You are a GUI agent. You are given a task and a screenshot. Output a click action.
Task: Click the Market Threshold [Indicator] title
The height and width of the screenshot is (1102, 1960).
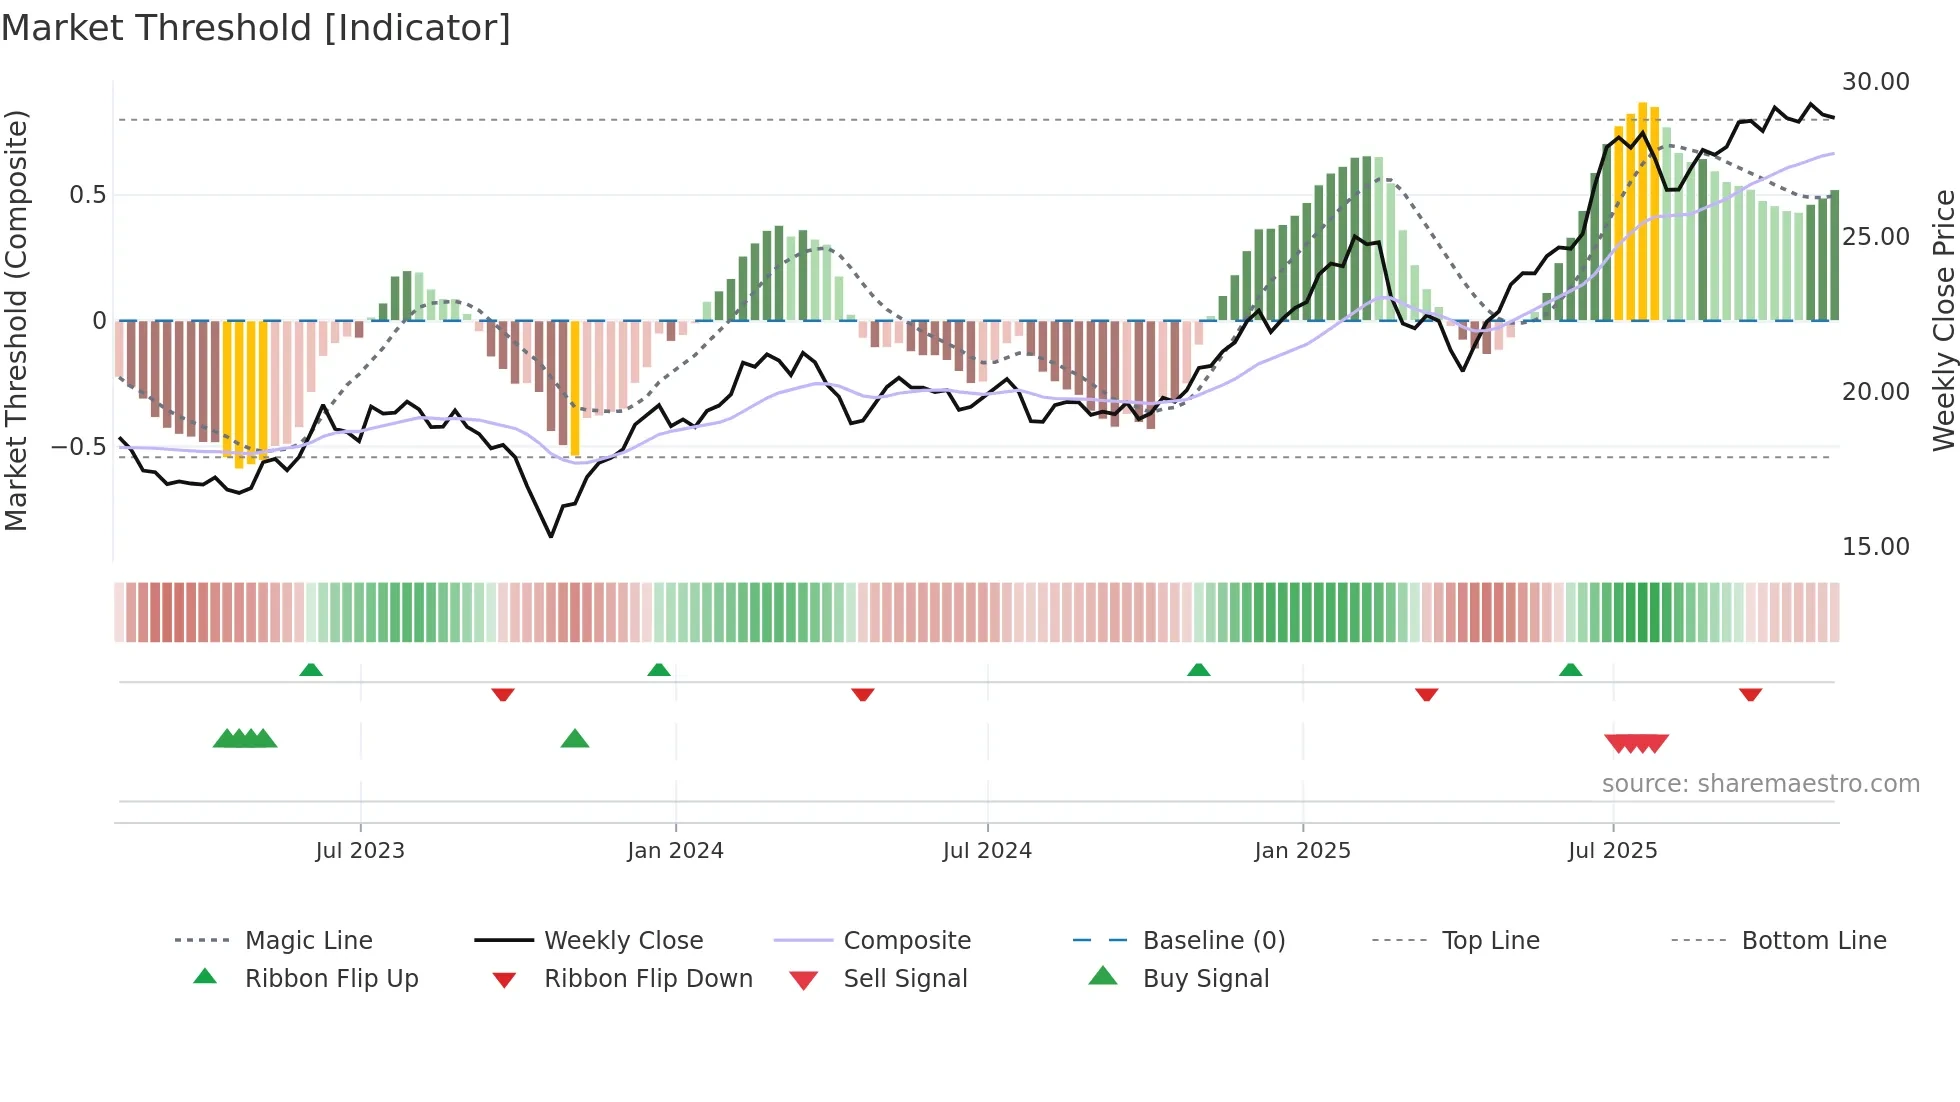256,28
